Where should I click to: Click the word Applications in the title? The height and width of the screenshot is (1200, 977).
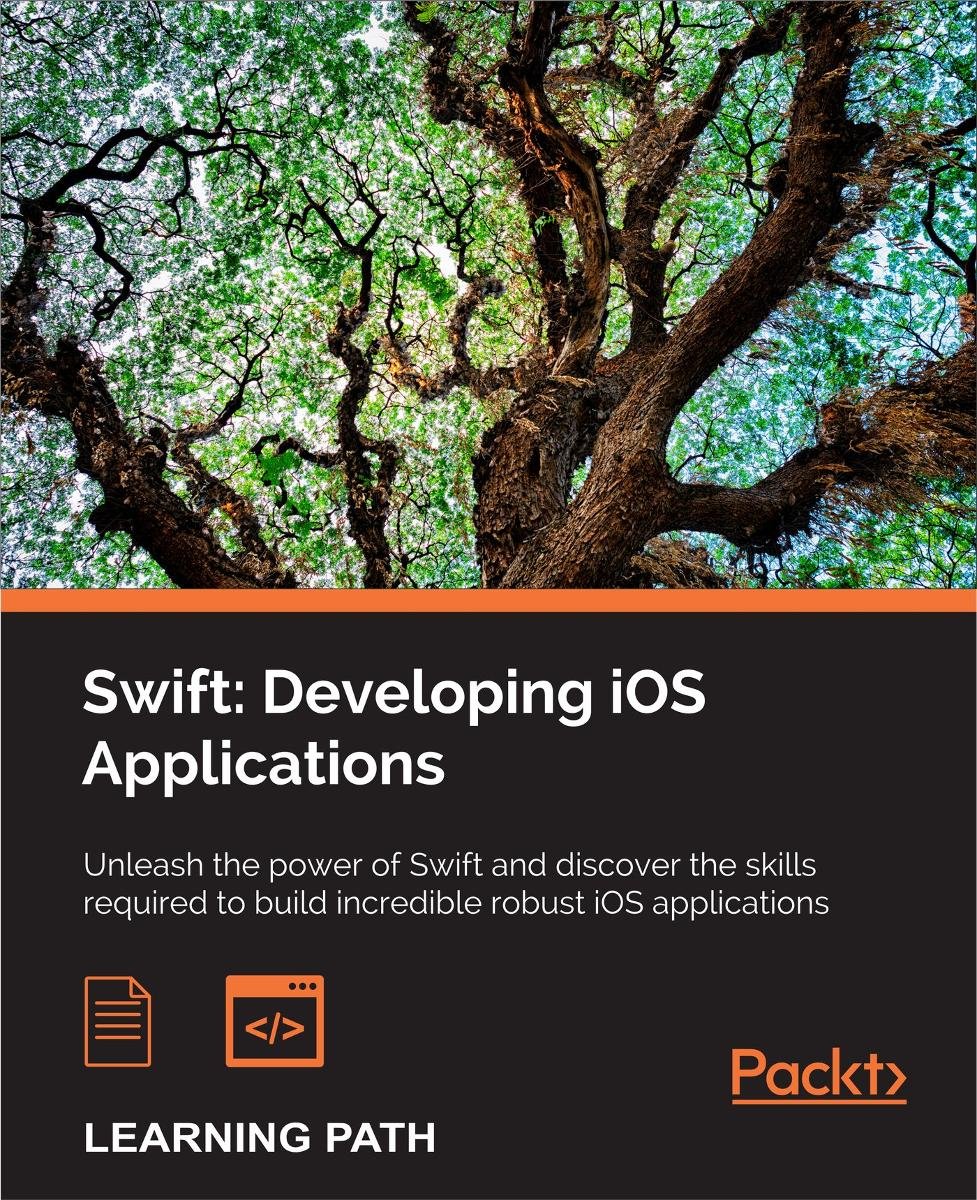pos(263,765)
